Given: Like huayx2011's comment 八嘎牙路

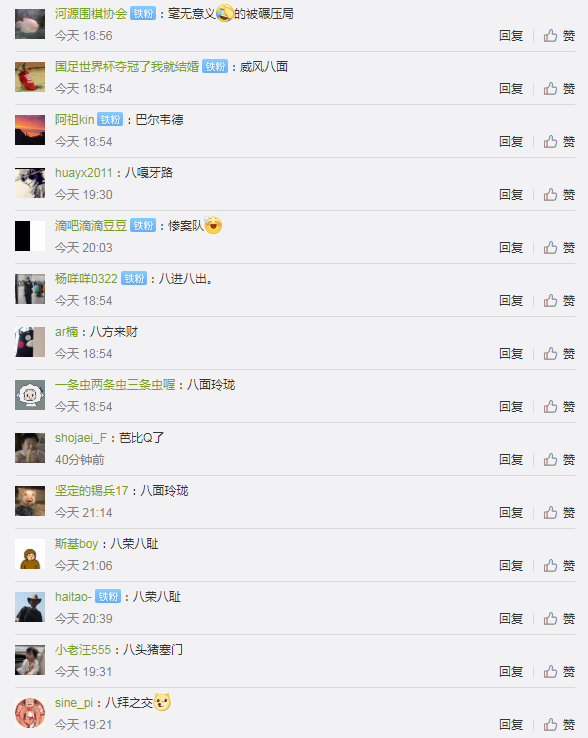Looking at the screenshot, I should (x=559, y=195).
